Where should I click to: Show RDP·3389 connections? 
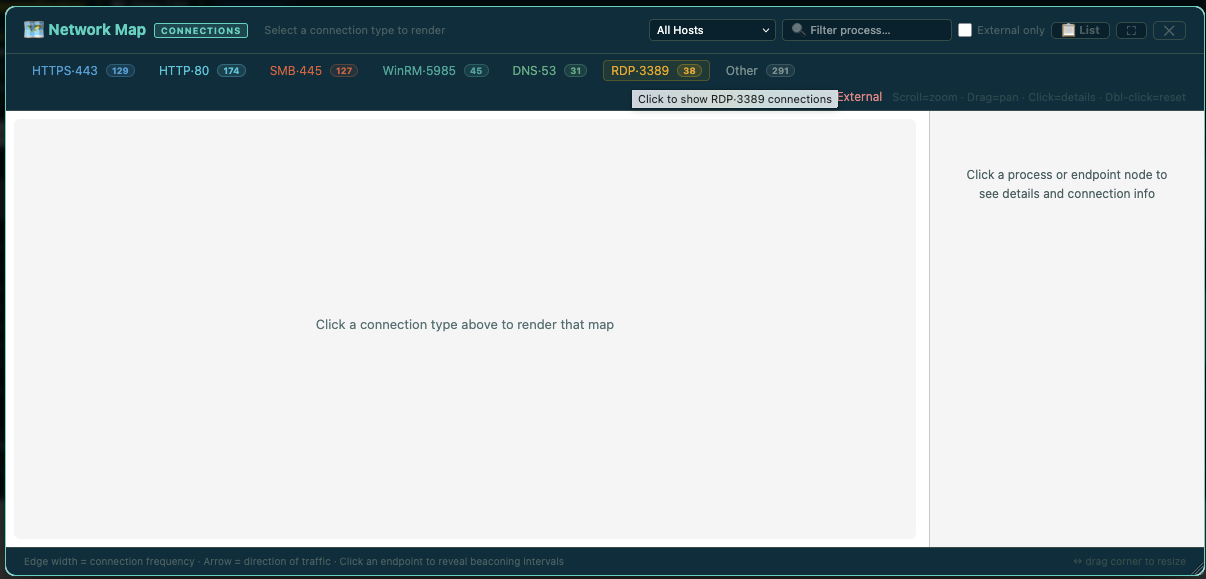click(656, 71)
